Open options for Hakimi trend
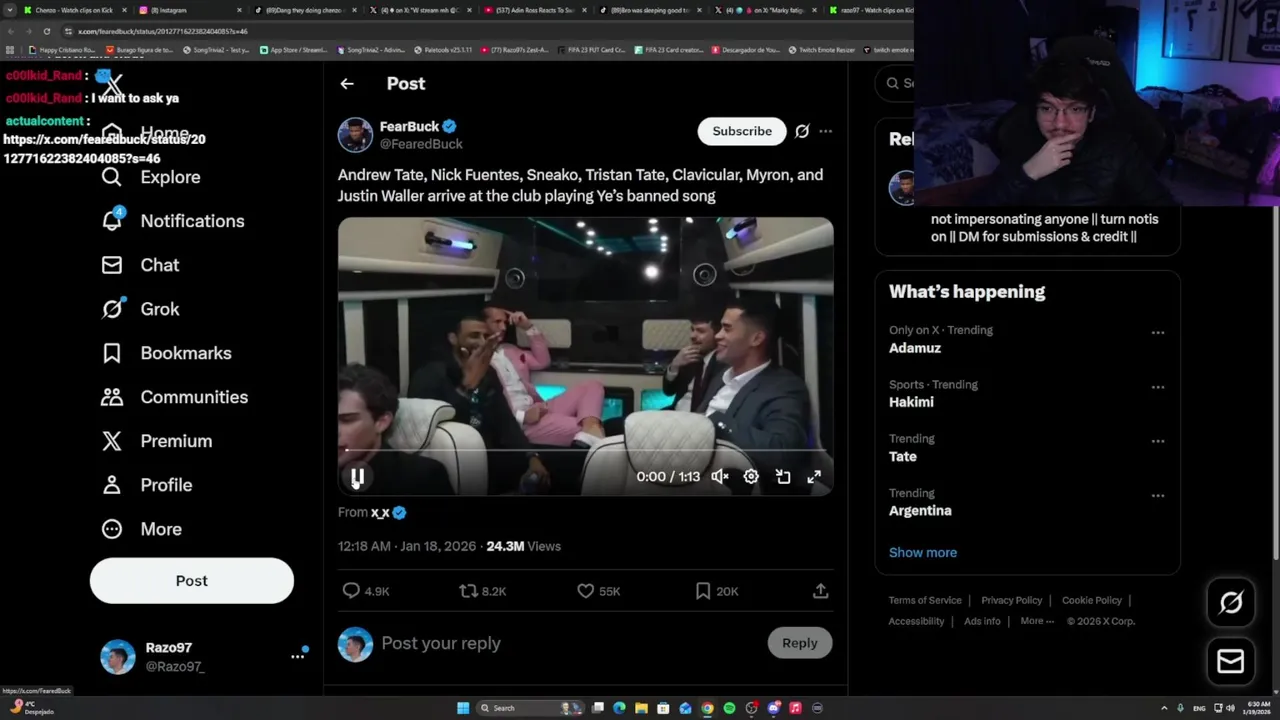Viewport: 1280px width, 720px height. tap(1158, 387)
